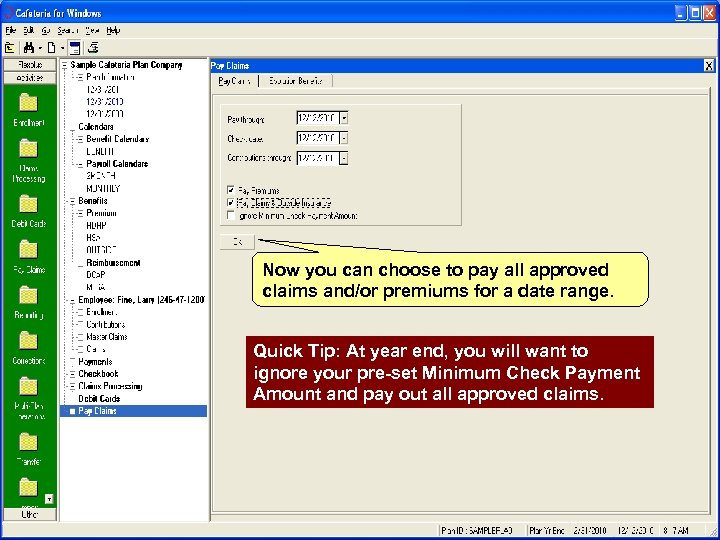Collapse the Sample Cafeteria Plan Company node
Image resolution: width=720 pixels, height=540 pixels.
tap(65, 65)
